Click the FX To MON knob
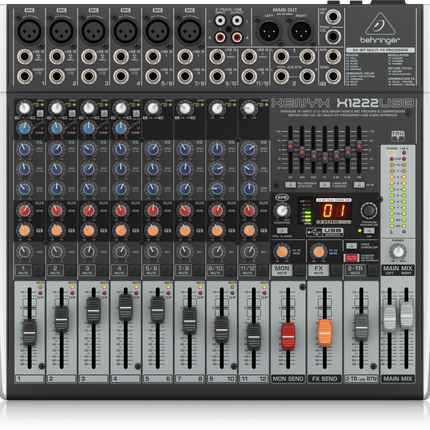This screenshot has height=430, width=430. 282,252
